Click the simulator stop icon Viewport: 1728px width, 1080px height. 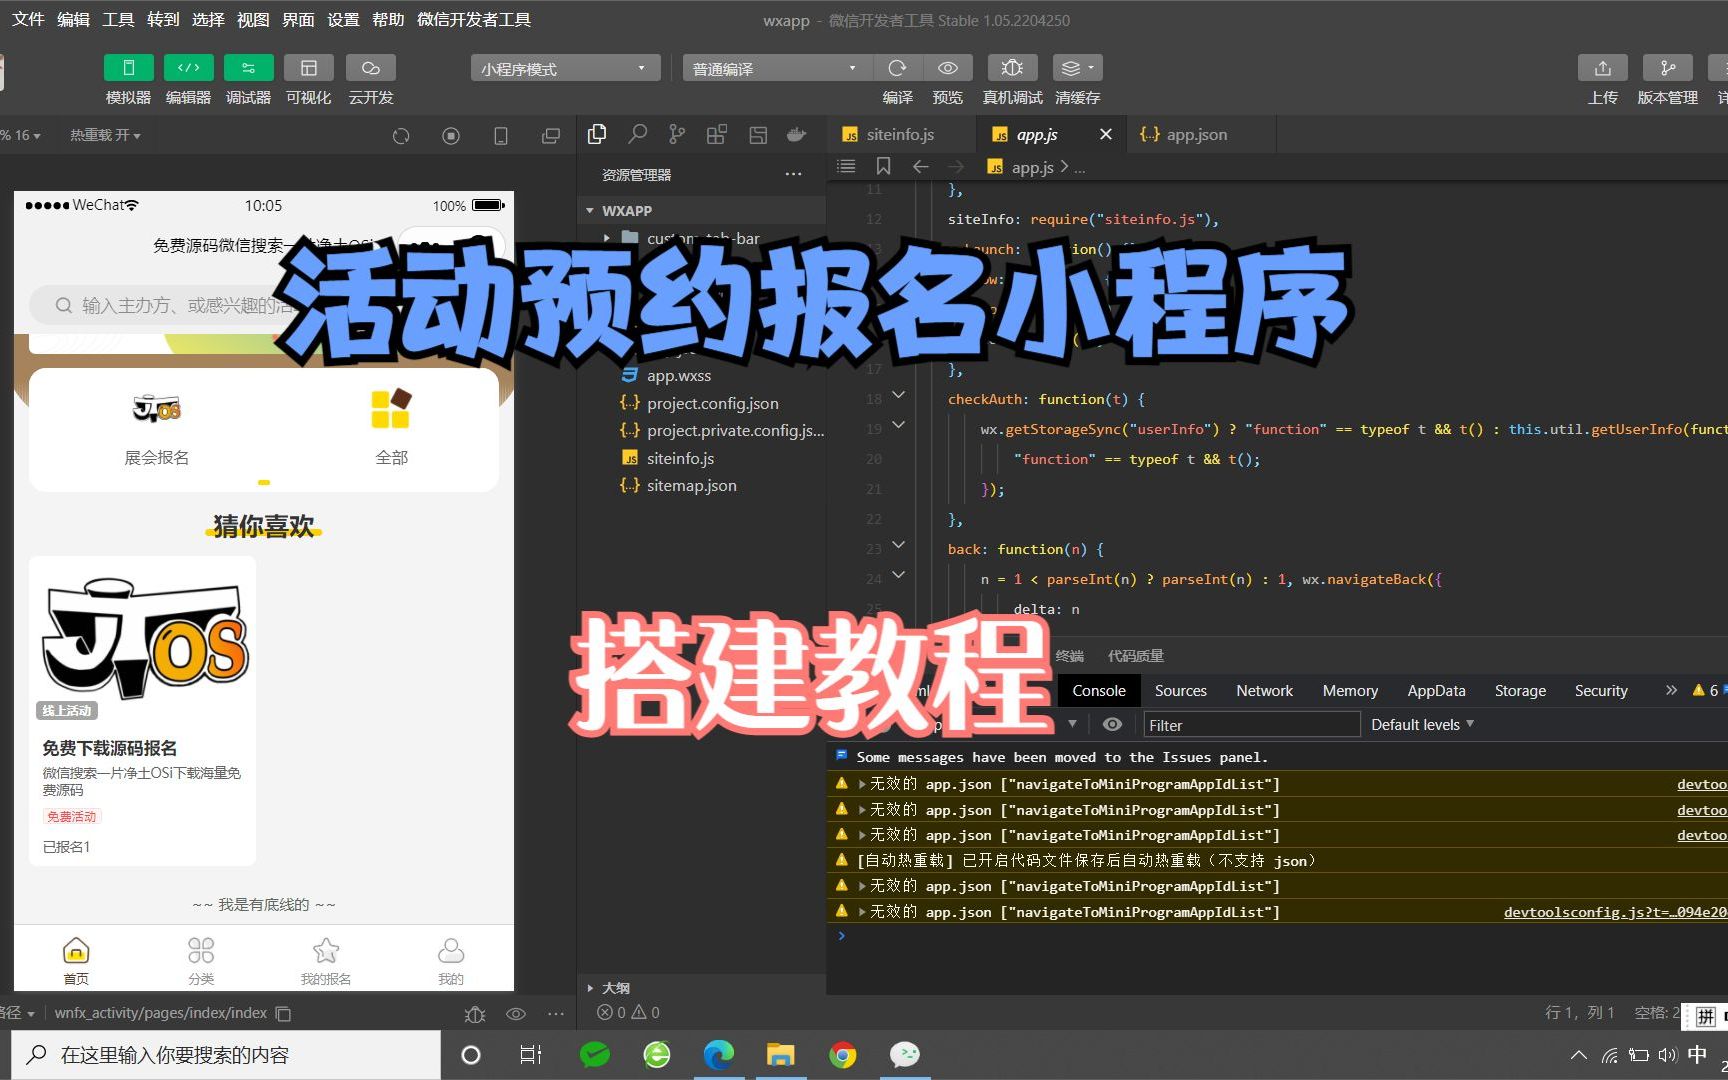click(x=451, y=136)
